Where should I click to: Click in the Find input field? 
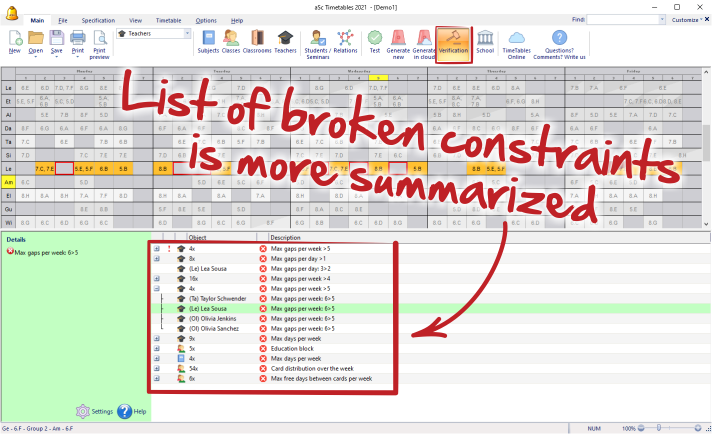pyautogui.click(x=623, y=20)
